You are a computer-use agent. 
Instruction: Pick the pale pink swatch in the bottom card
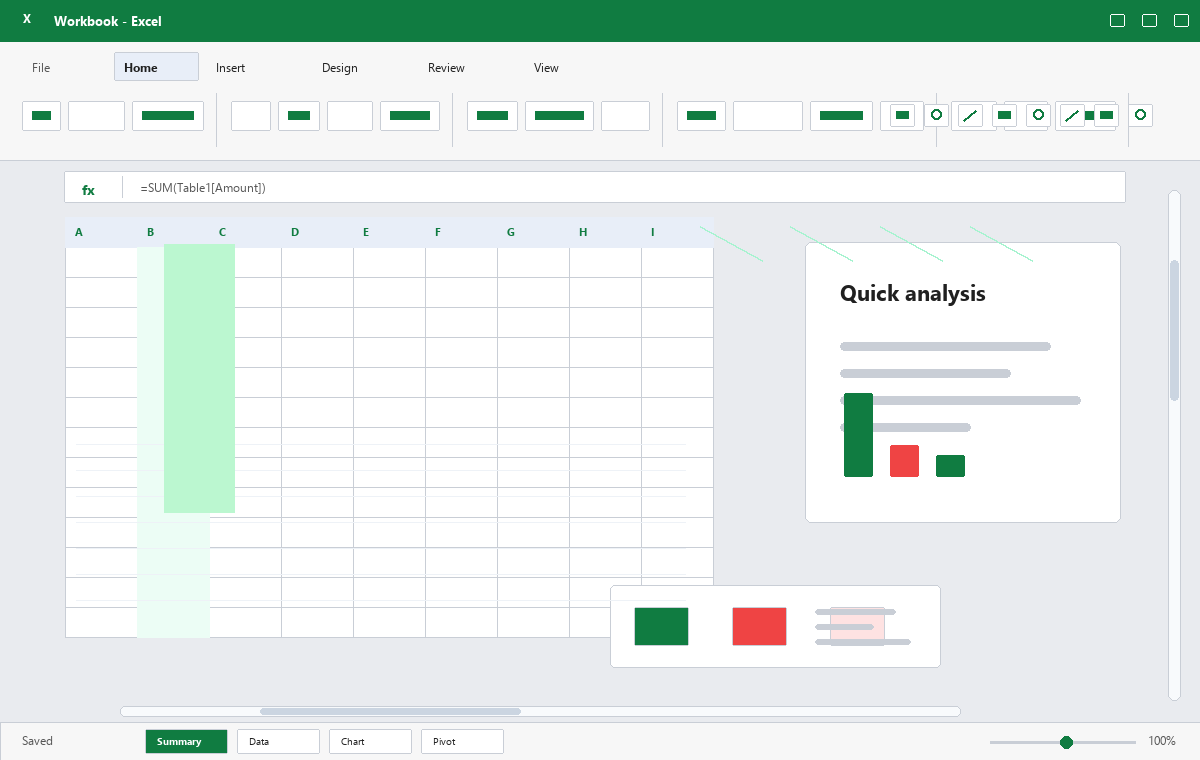point(857,626)
